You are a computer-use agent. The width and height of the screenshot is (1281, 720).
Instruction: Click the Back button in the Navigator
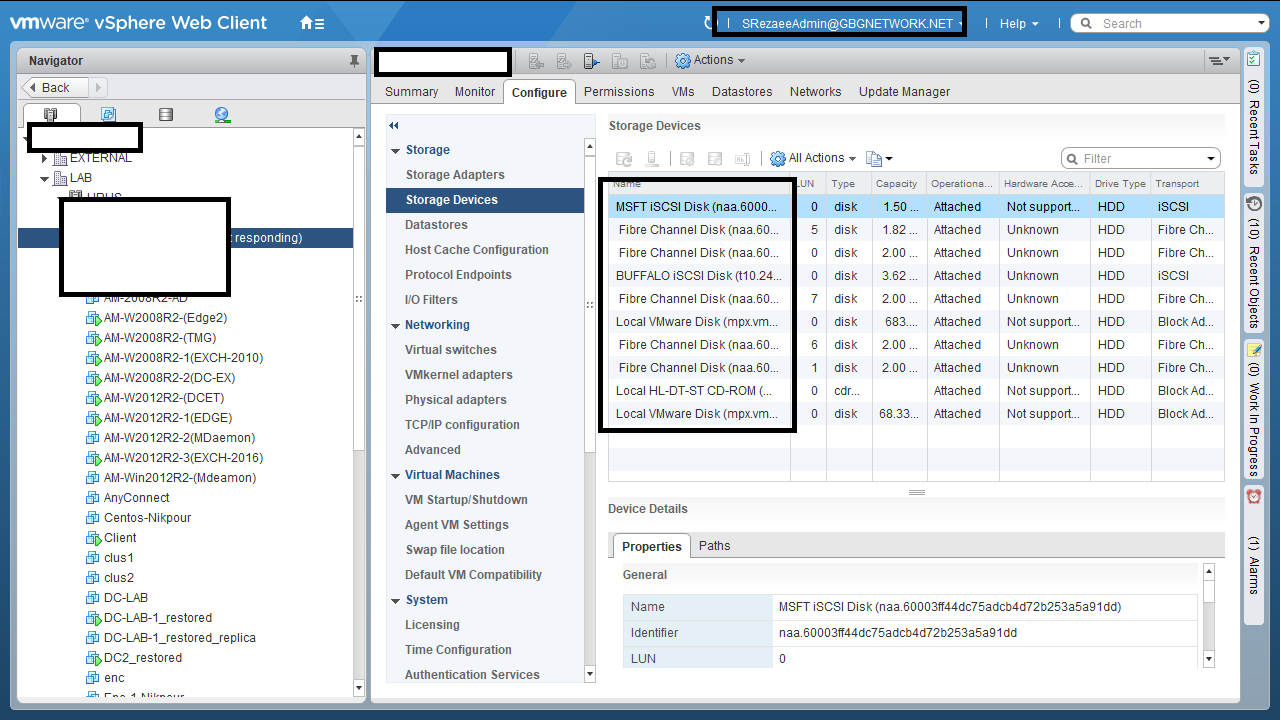[55, 88]
